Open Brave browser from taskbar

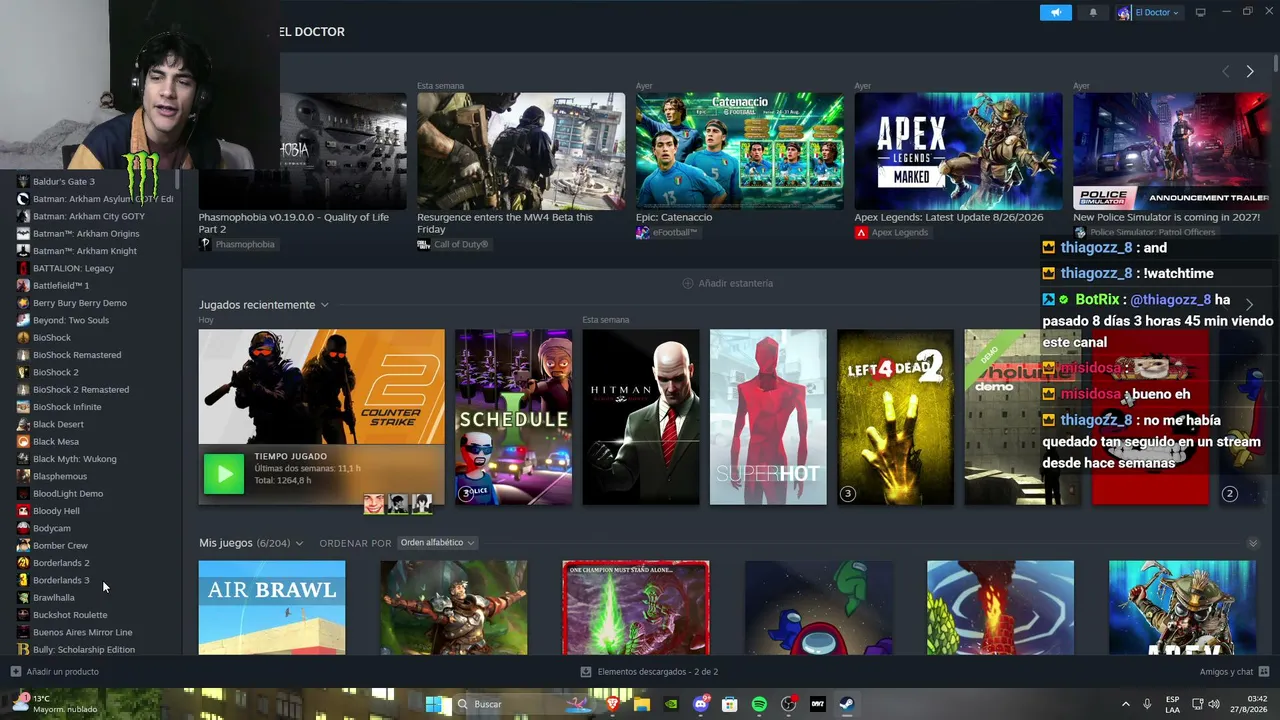click(x=613, y=704)
